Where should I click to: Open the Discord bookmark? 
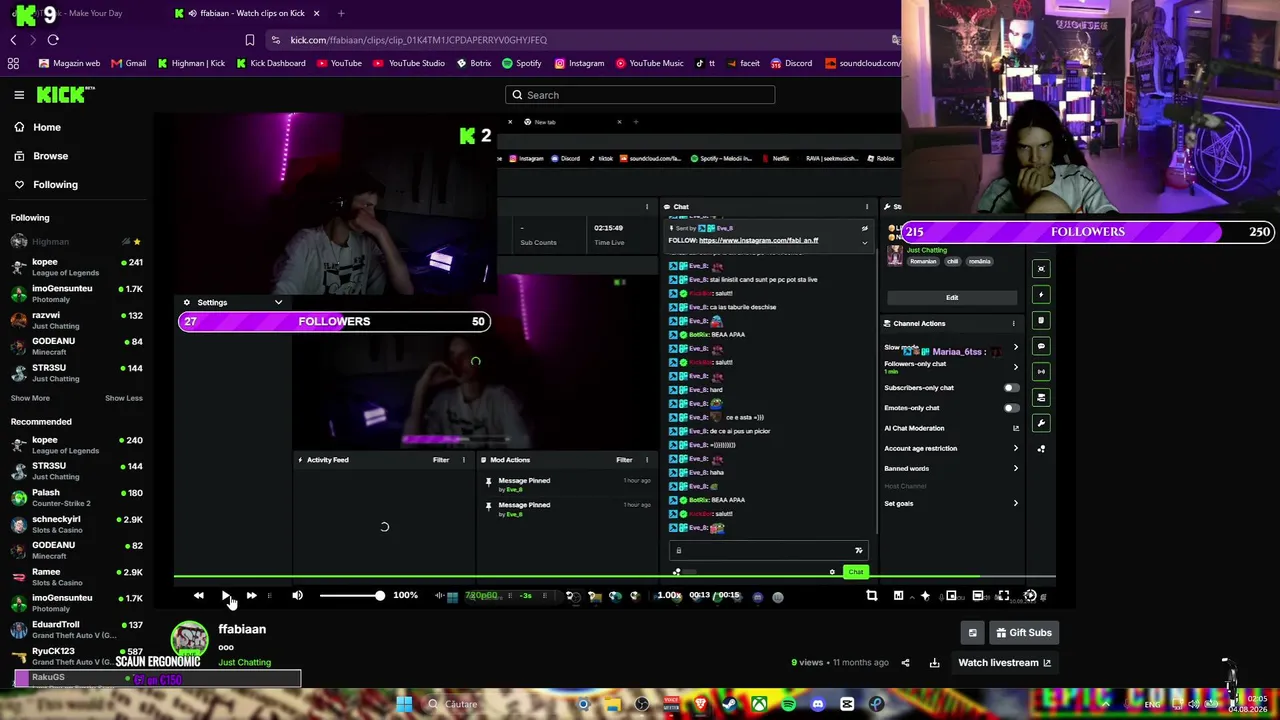[x=791, y=63]
